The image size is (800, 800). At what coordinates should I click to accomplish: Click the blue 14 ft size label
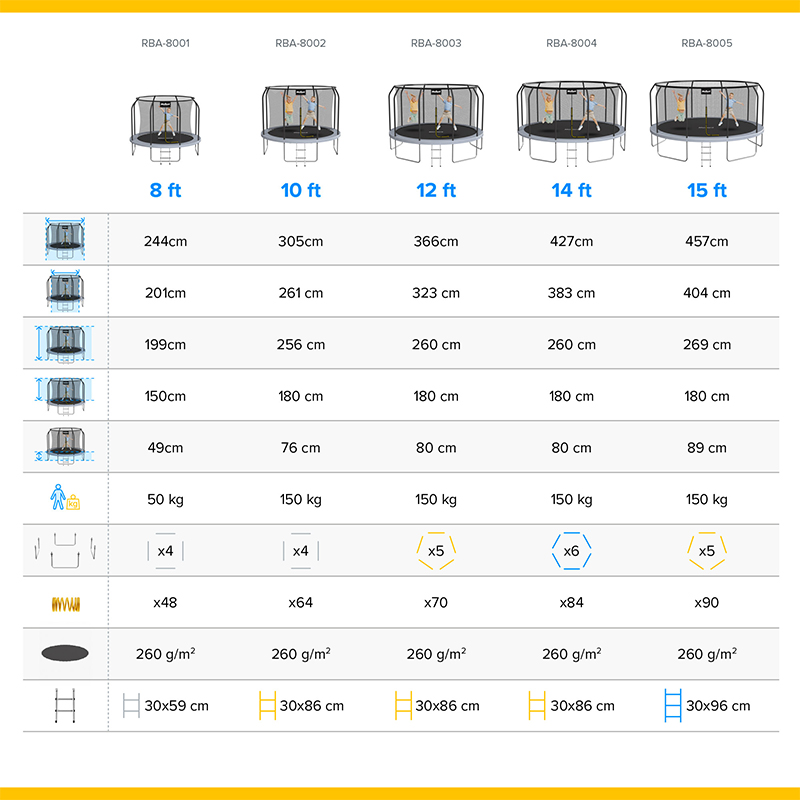(571, 190)
